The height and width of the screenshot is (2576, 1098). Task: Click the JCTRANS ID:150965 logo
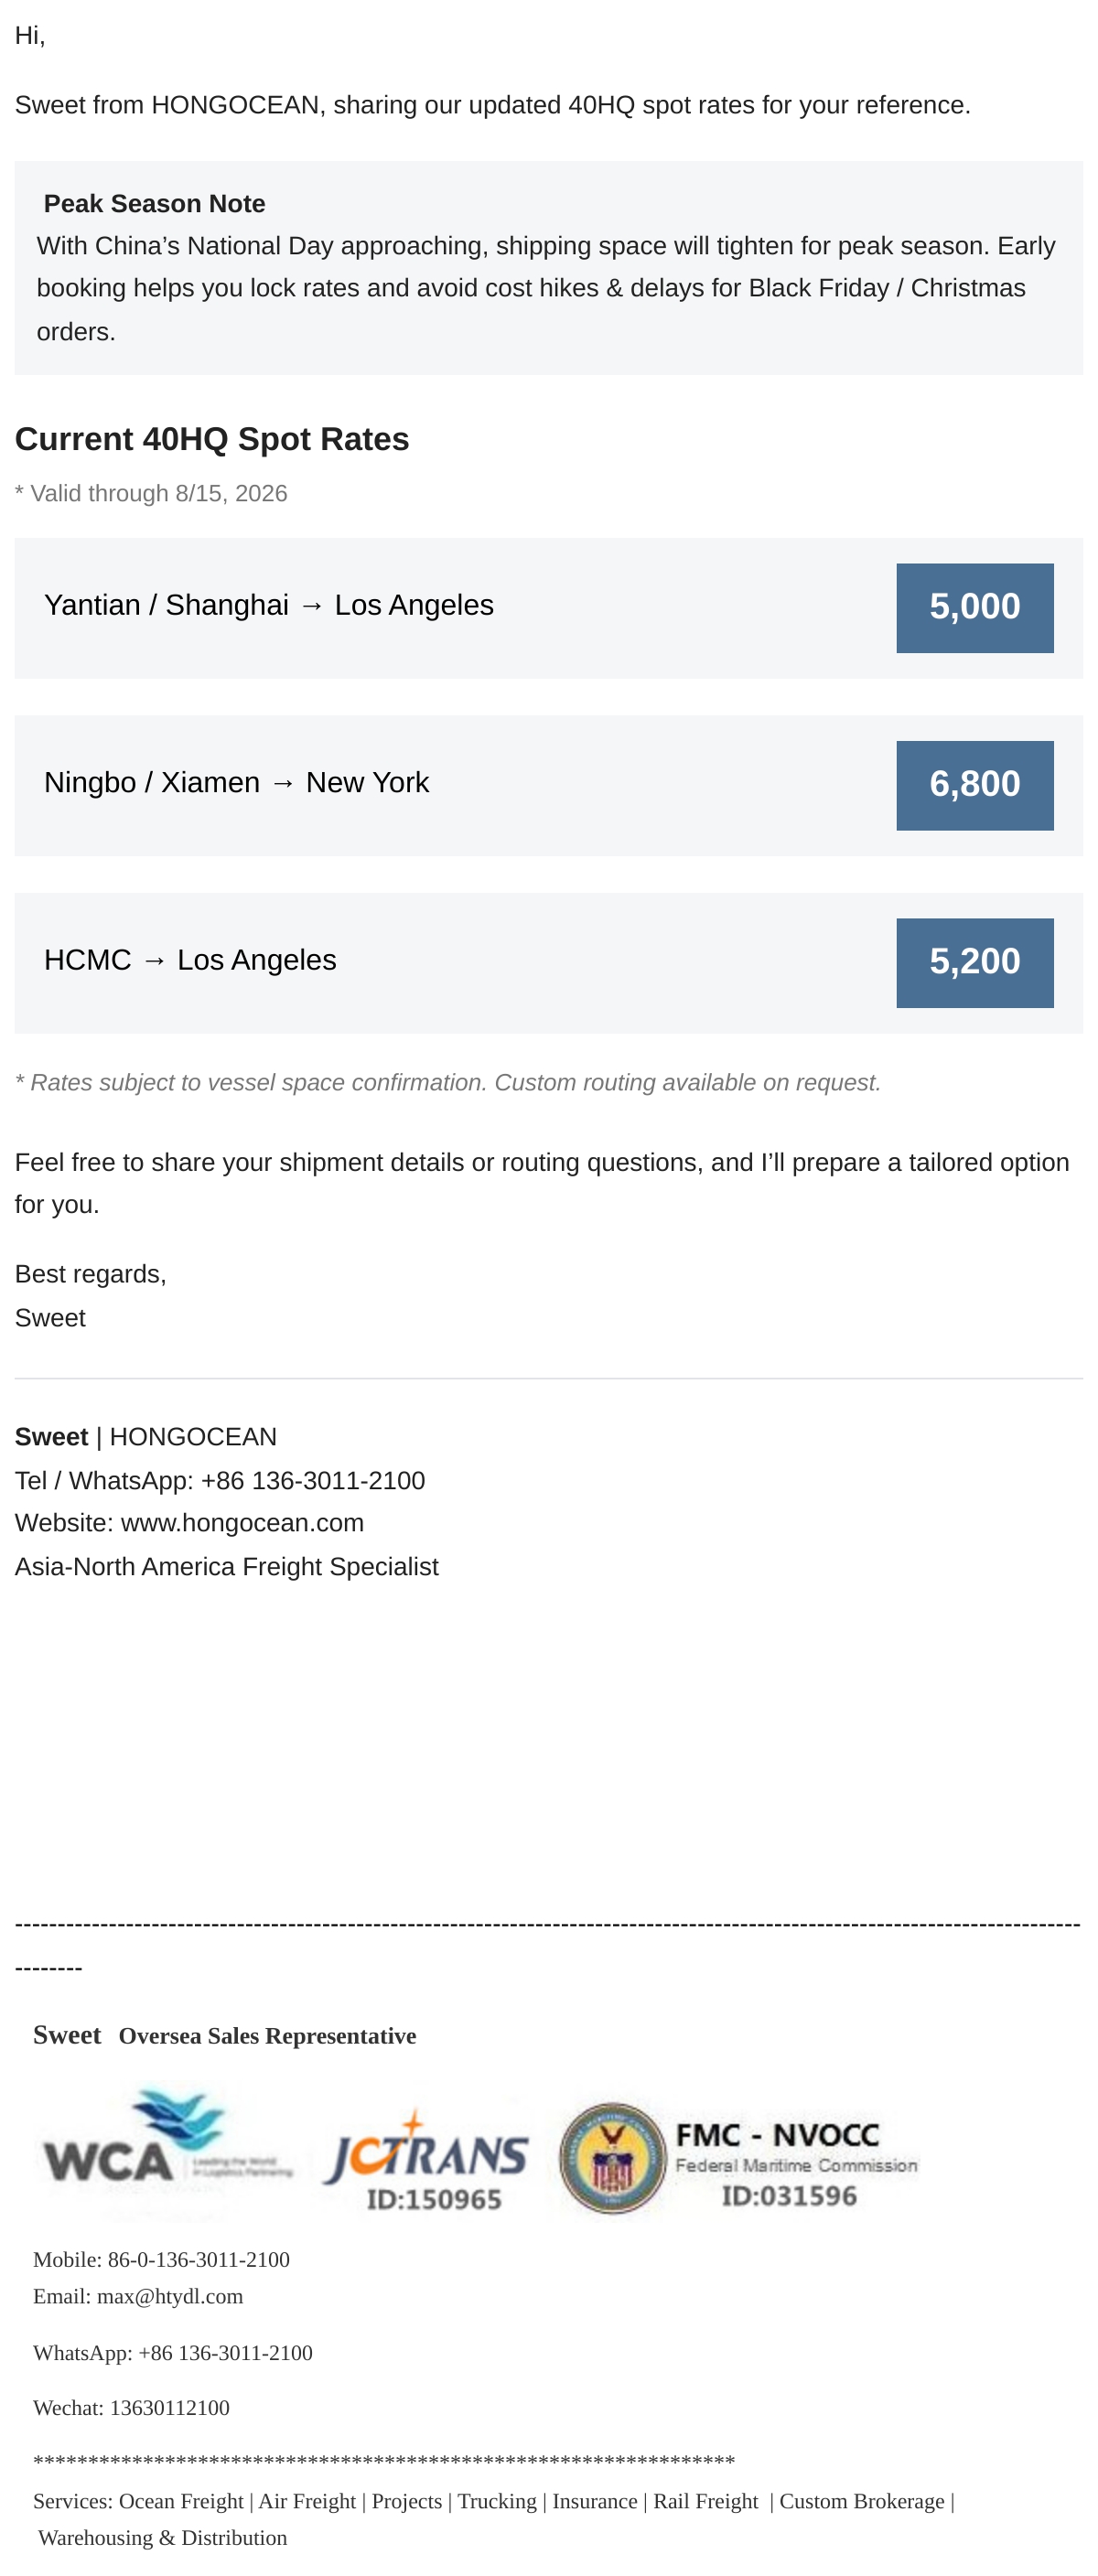coord(426,2159)
